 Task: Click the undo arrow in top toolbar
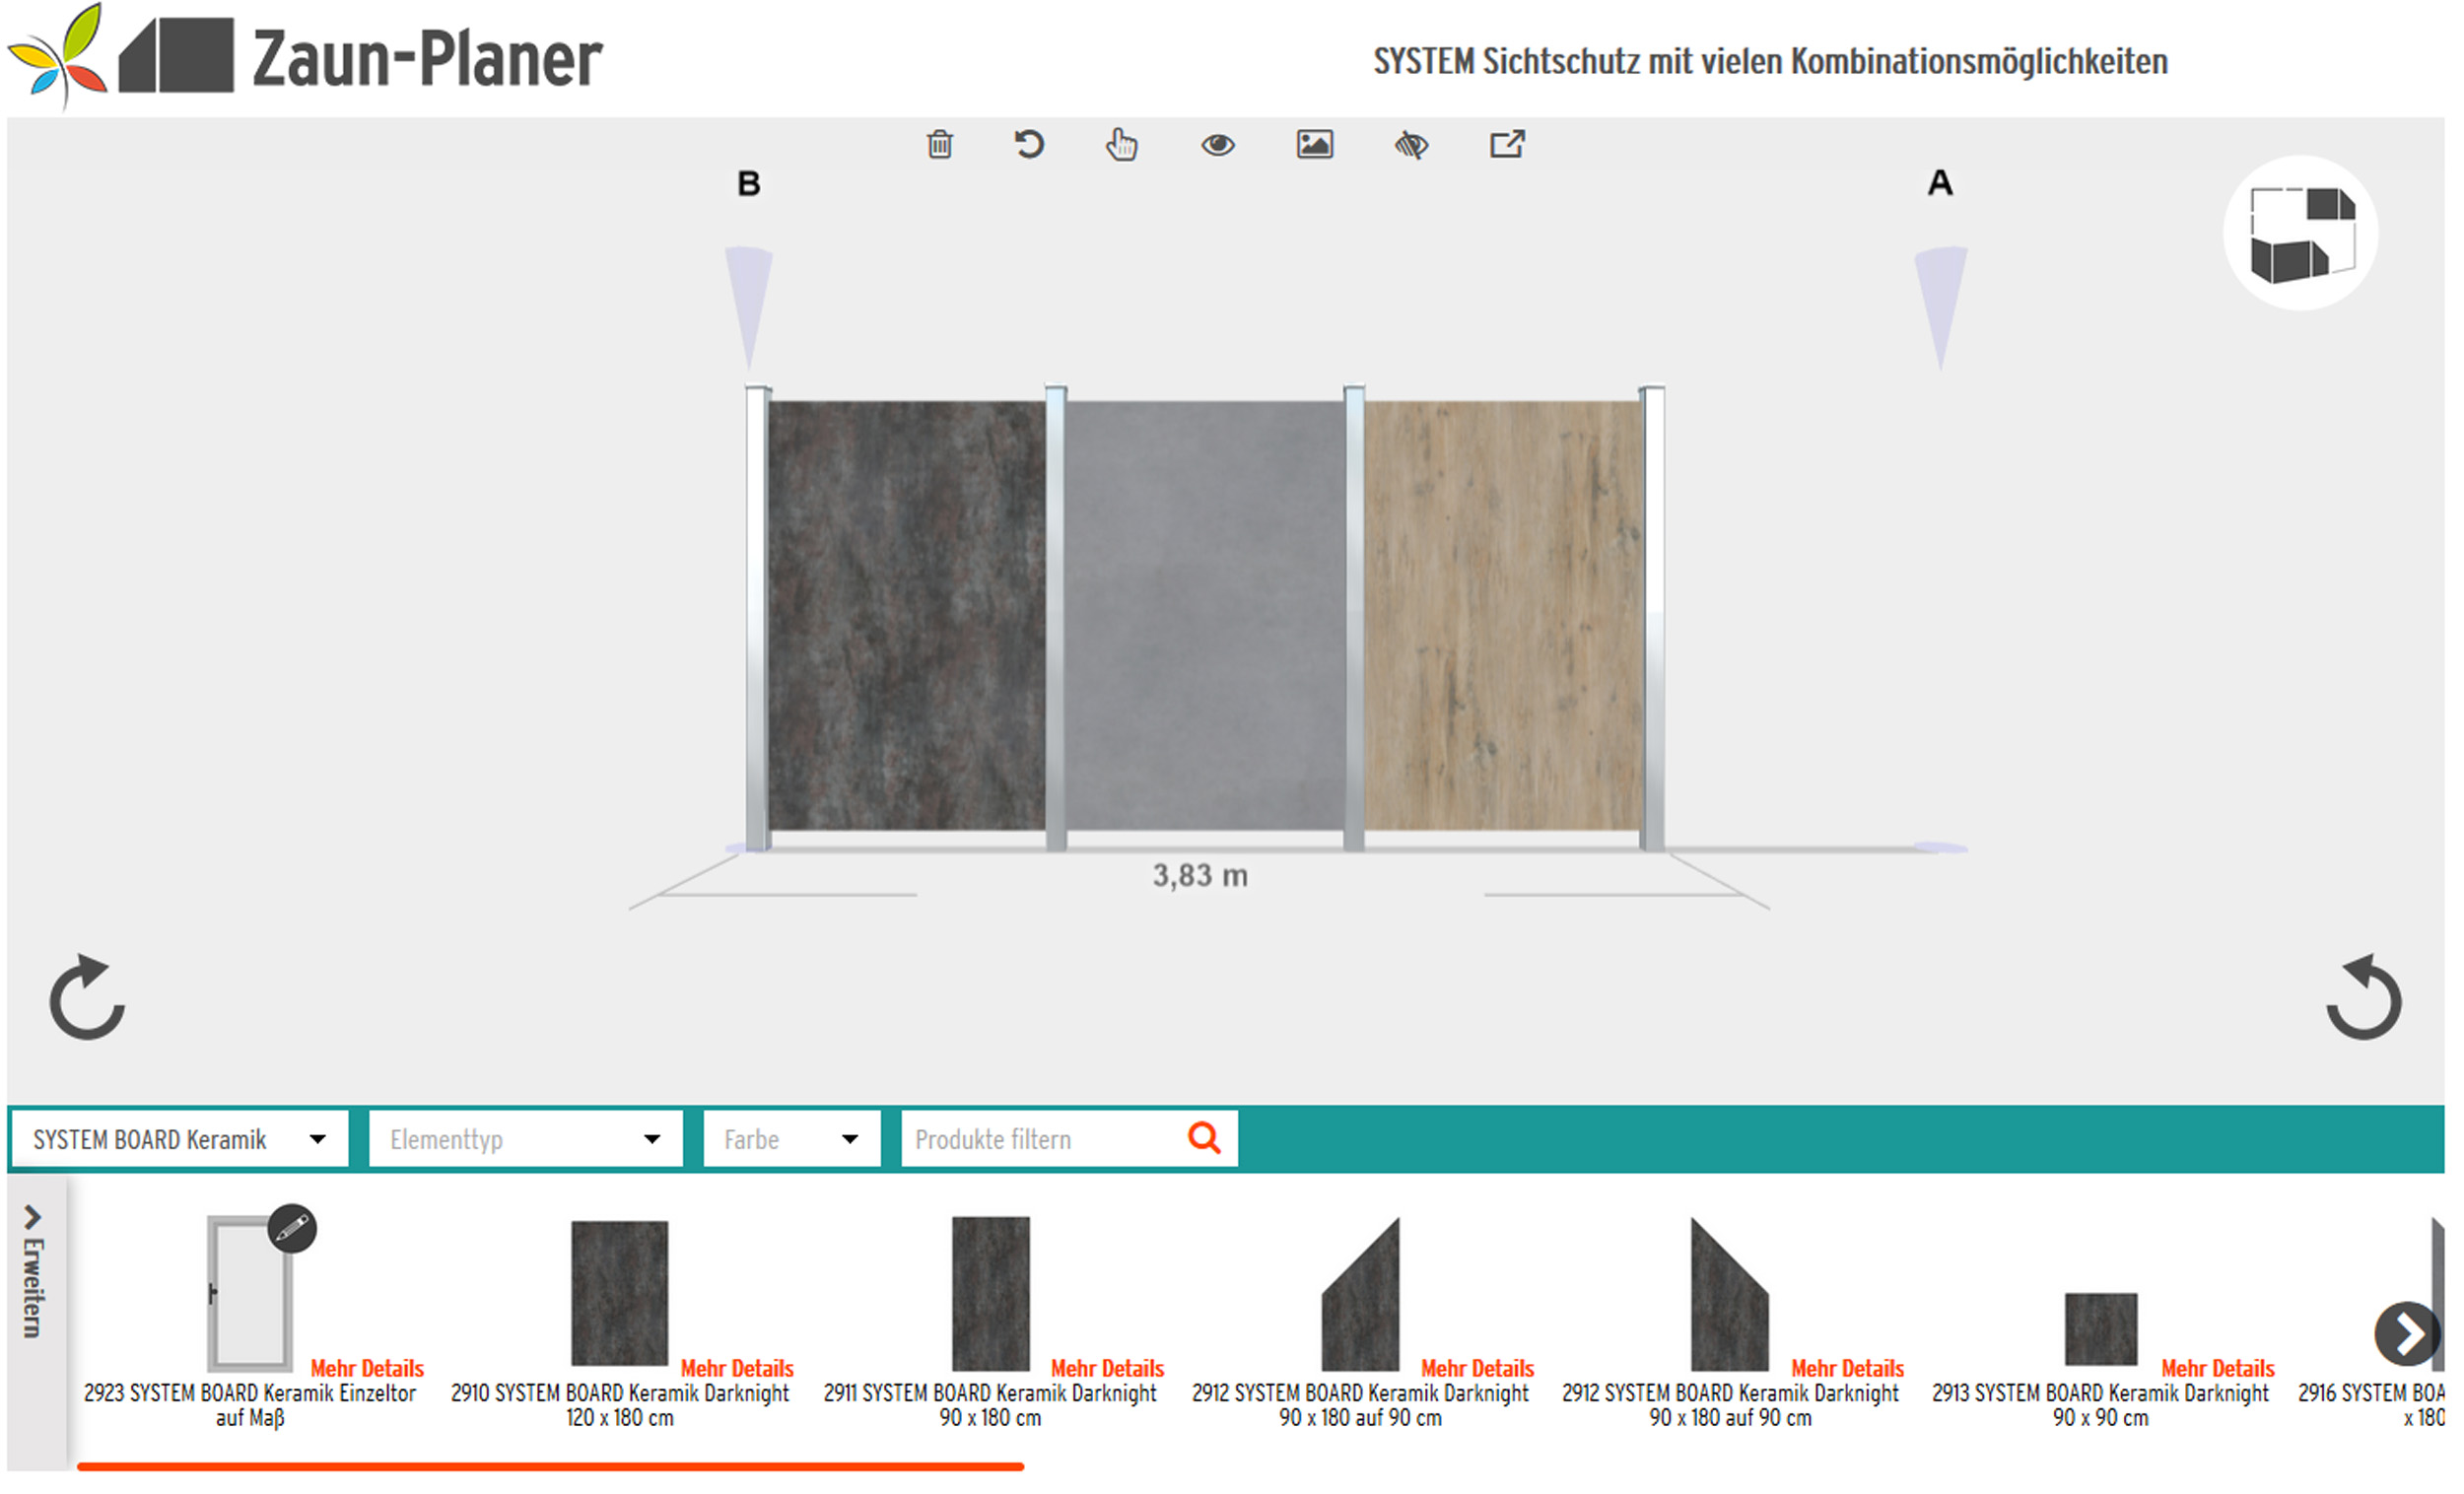click(x=1029, y=145)
